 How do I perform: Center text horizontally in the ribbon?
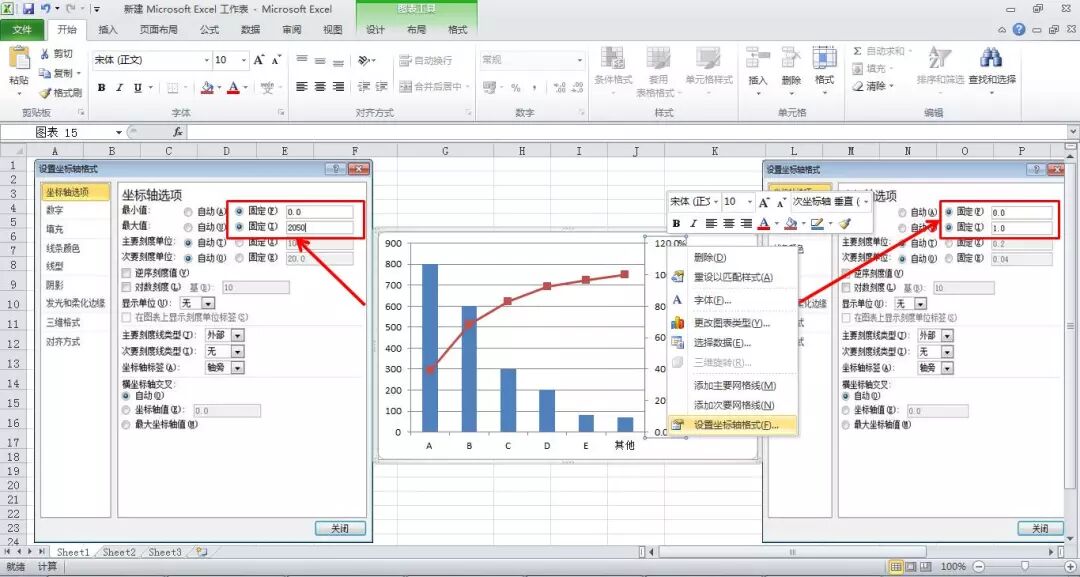(320, 87)
